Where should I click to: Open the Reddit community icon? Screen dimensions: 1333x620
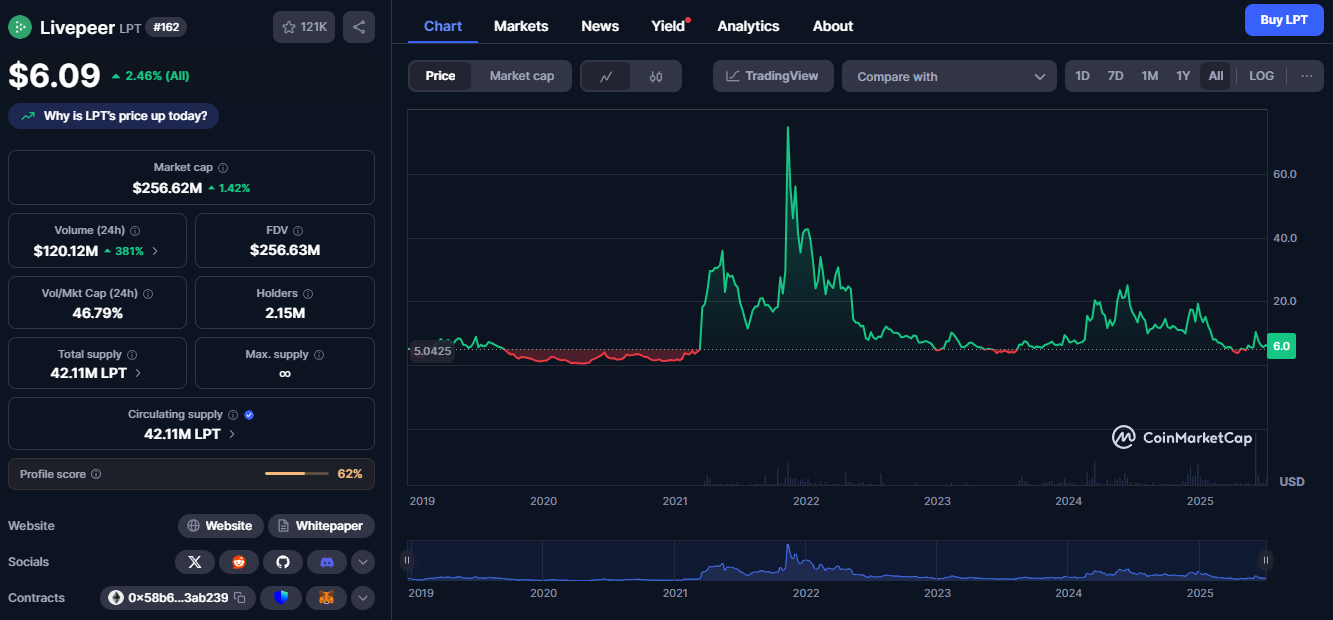(x=238, y=561)
